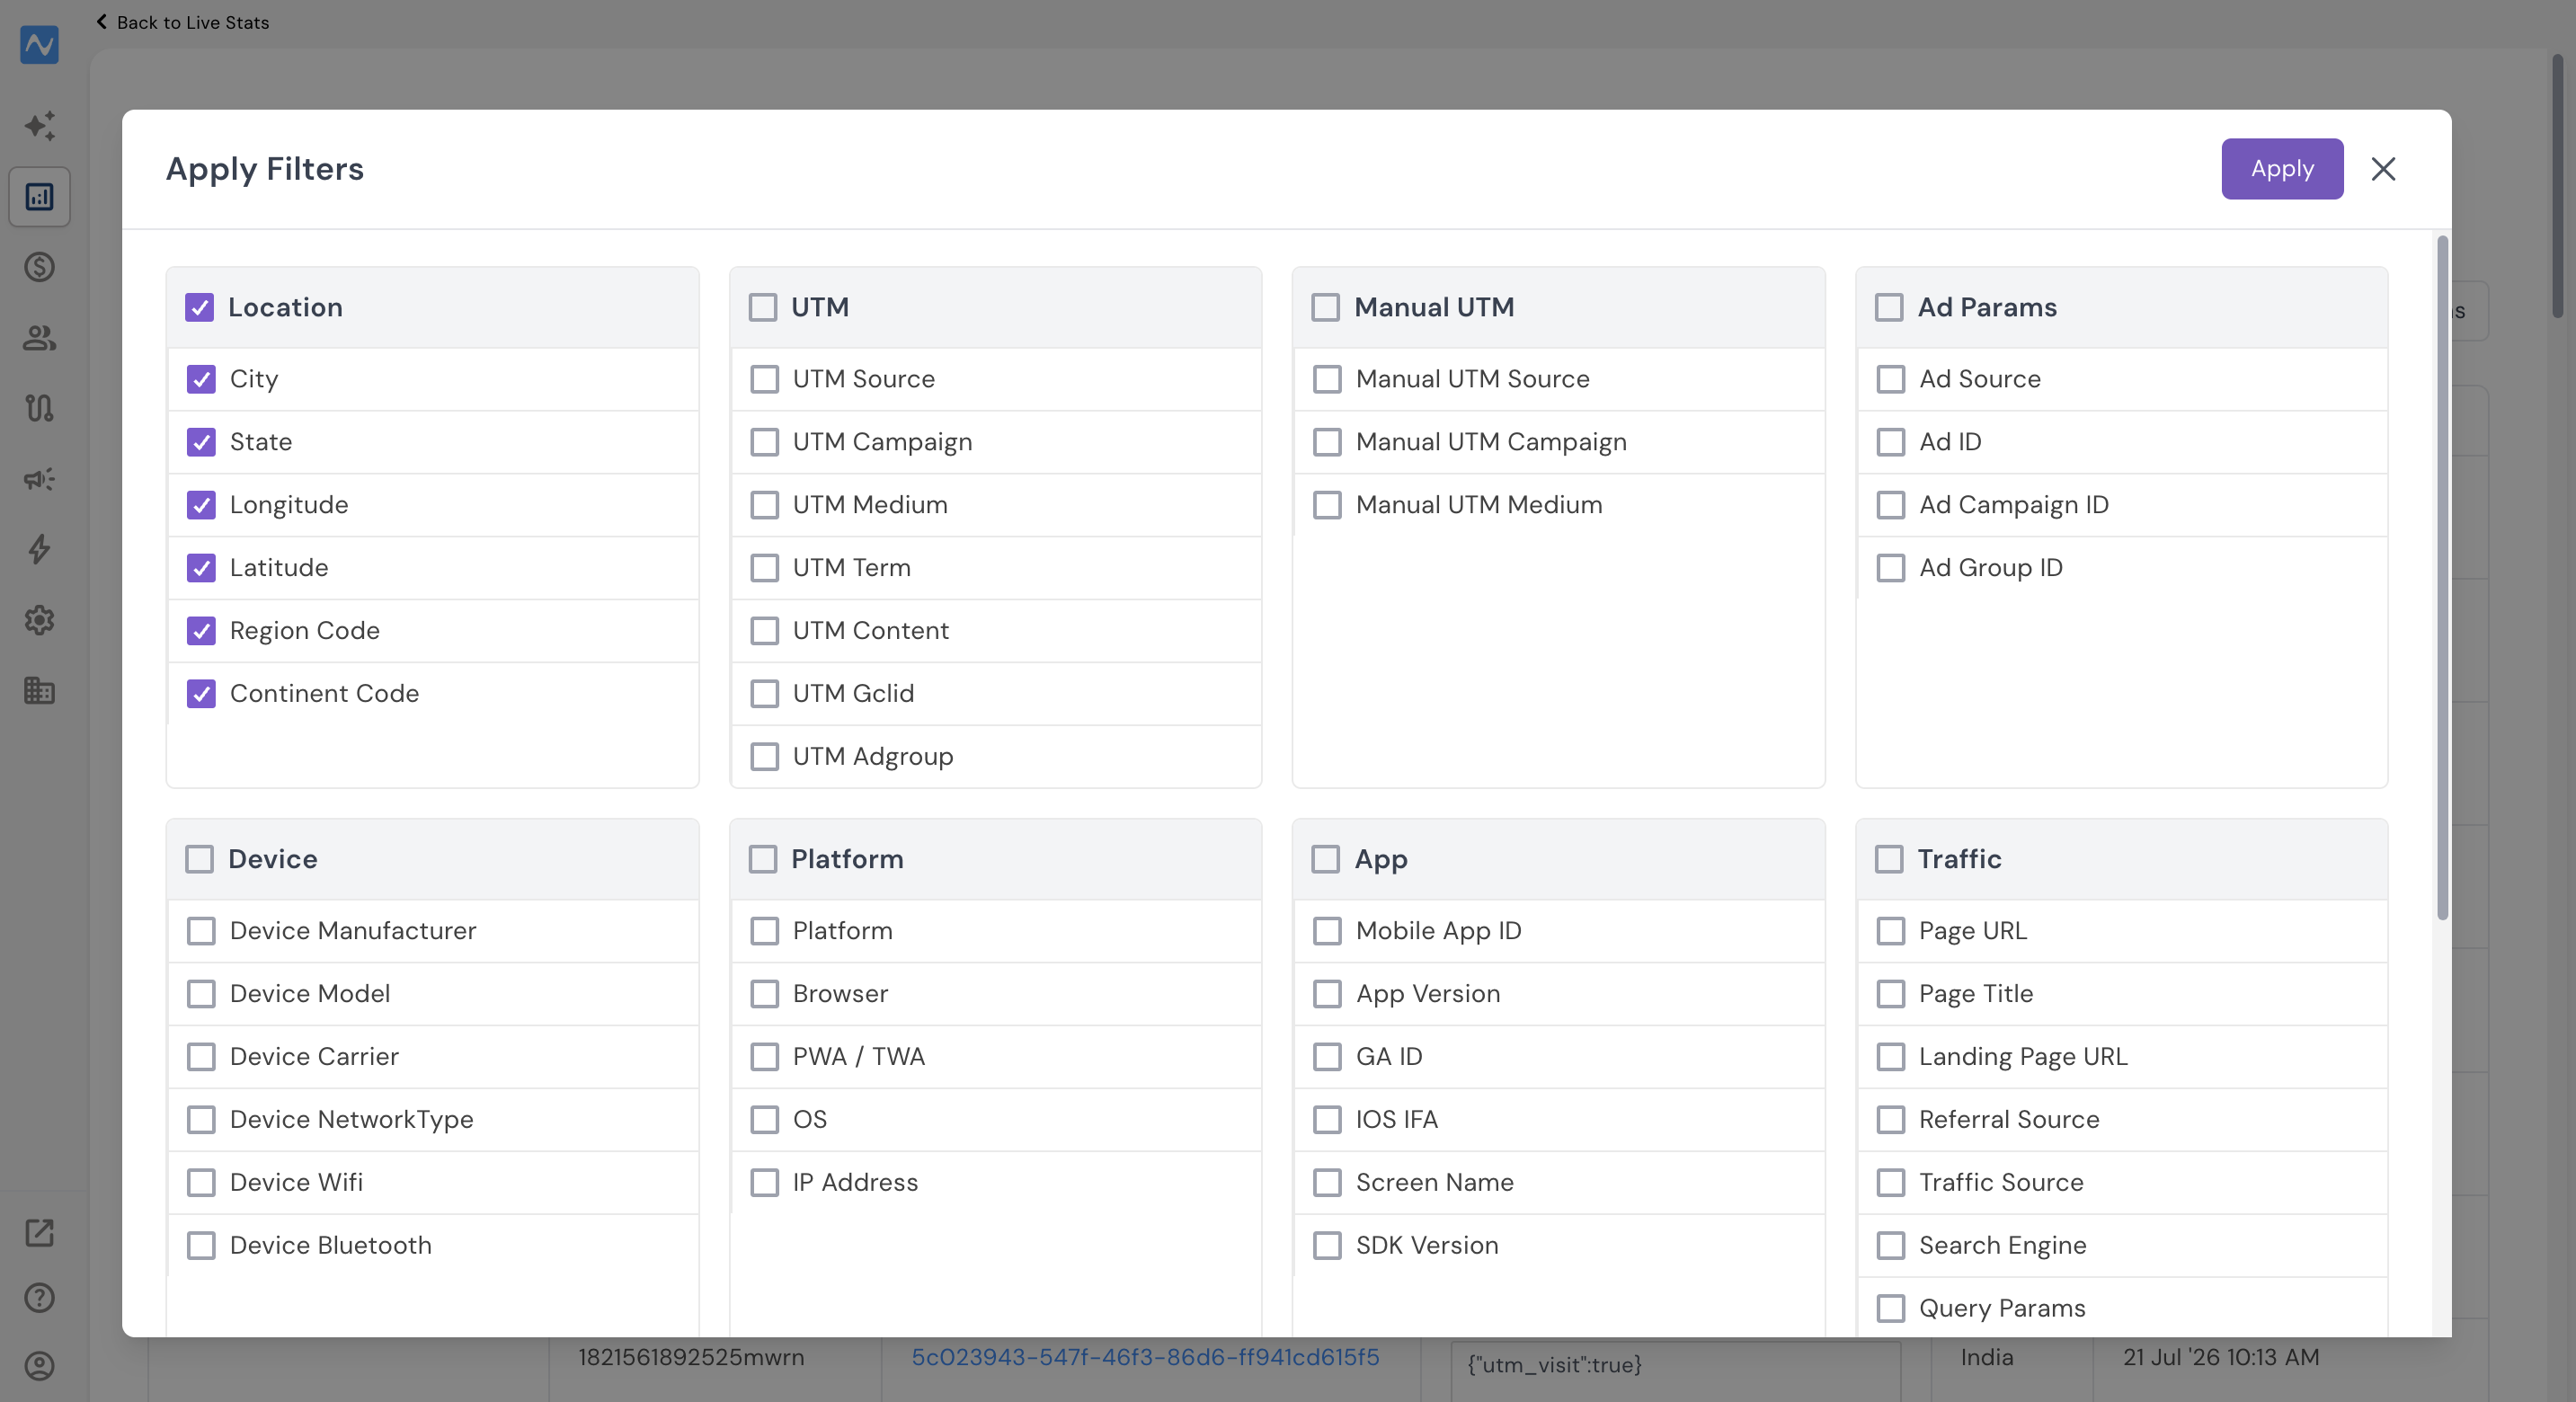Enable the SDK Version checkbox
Image resolution: width=2576 pixels, height=1402 pixels.
[x=1328, y=1246]
